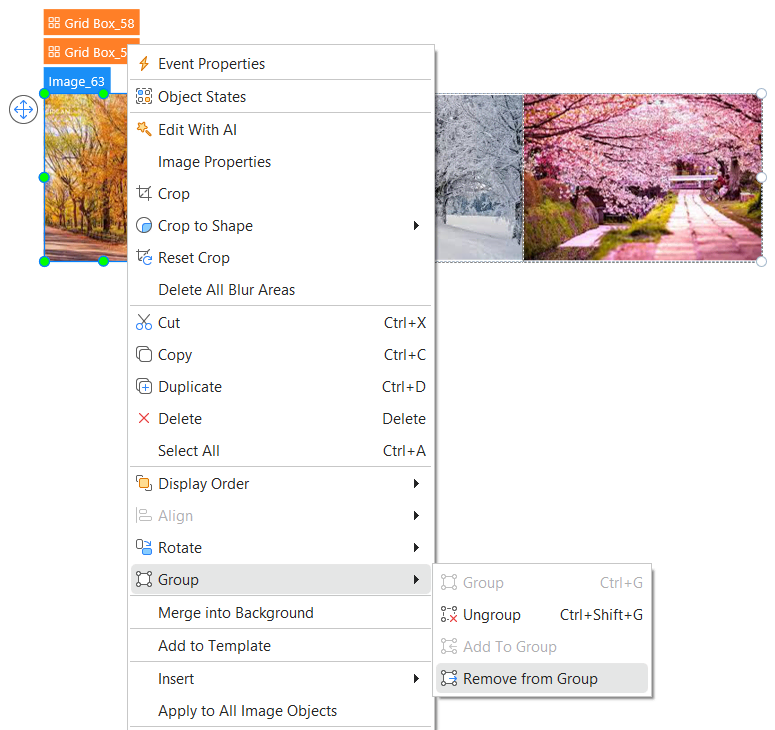Screen dimensions: 775x730
Task: Expand the Crop to Shape submenu
Action: pyautogui.click(x=416, y=226)
